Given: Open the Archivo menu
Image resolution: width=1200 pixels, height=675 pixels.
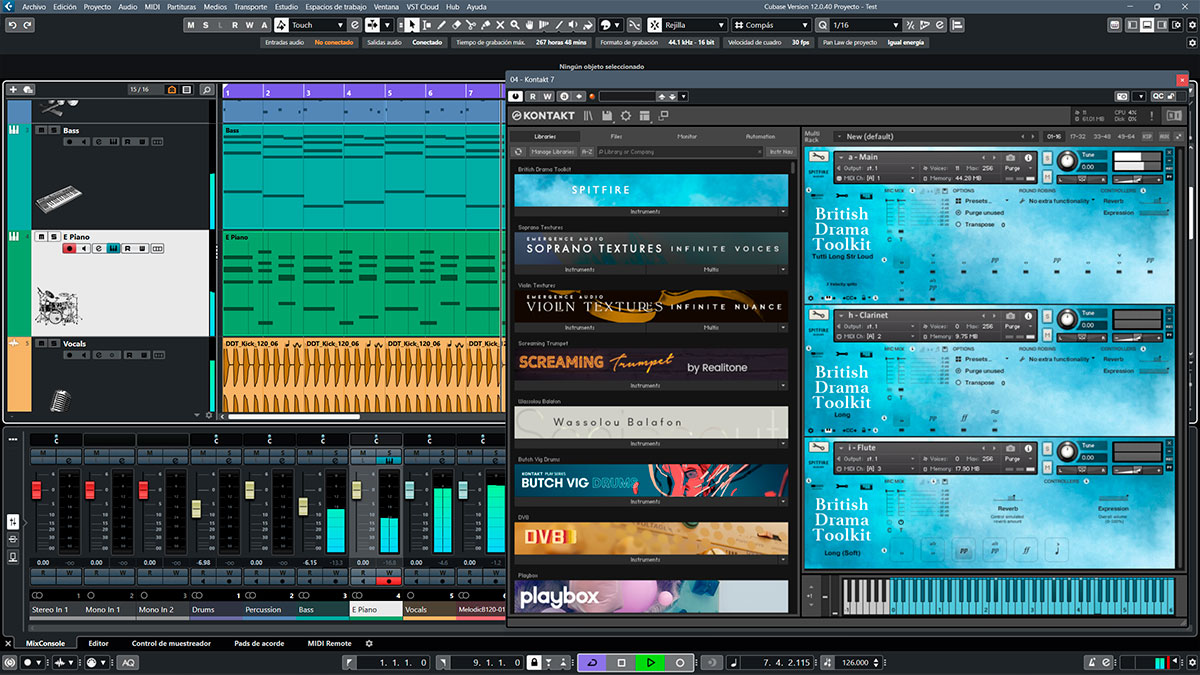Looking at the screenshot, I should point(33,6).
